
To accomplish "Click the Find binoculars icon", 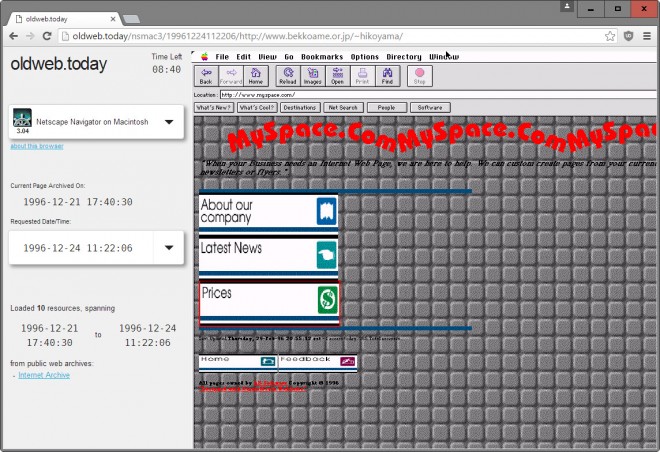I will pos(387,75).
